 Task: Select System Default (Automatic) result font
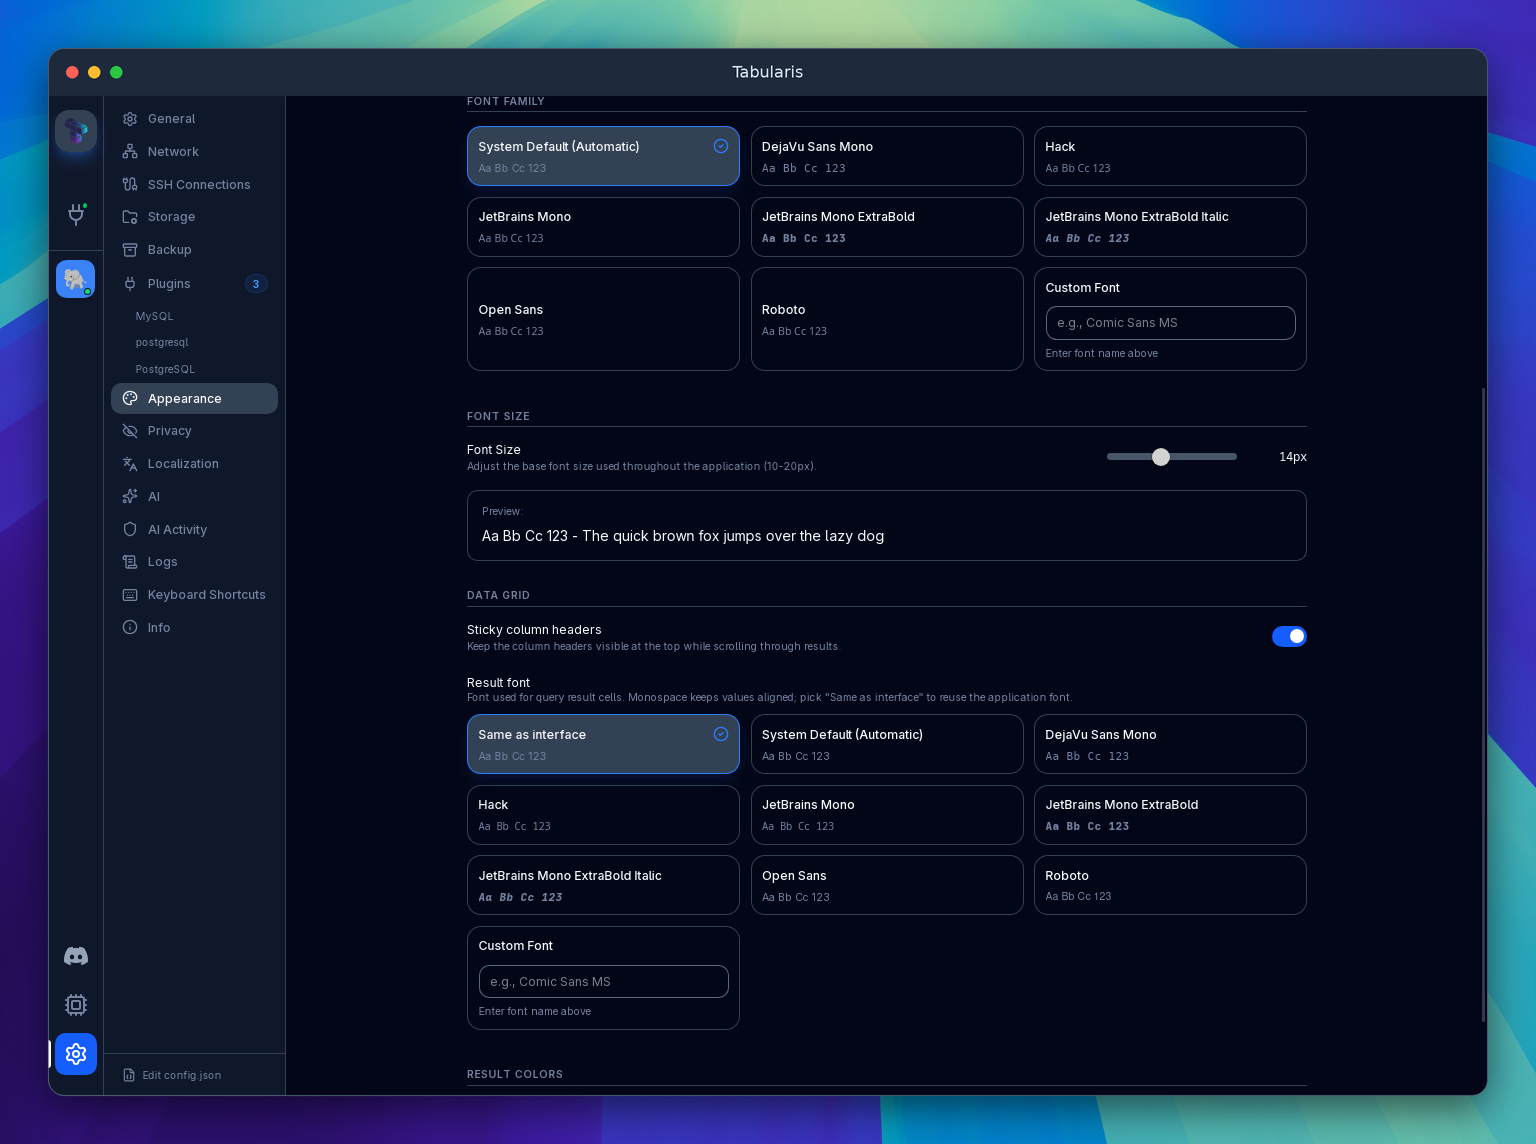pyautogui.click(x=887, y=744)
